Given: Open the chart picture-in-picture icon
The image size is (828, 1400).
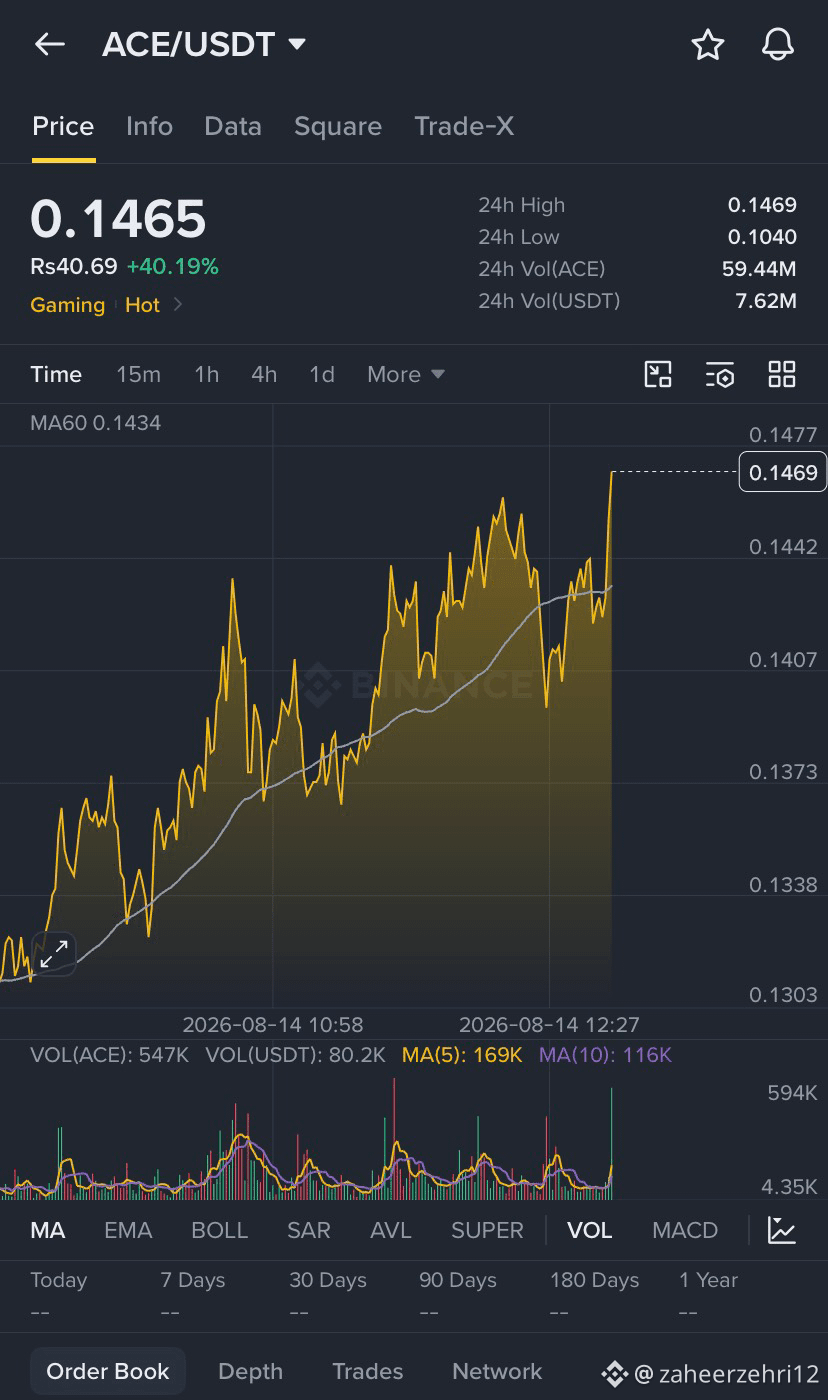Looking at the screenshot, I should [x=658, y=375].
